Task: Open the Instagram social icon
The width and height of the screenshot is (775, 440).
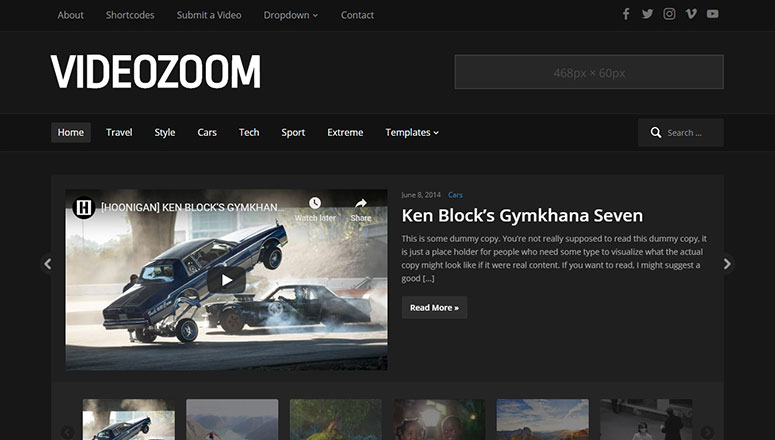Action: [x=669, y=14]
